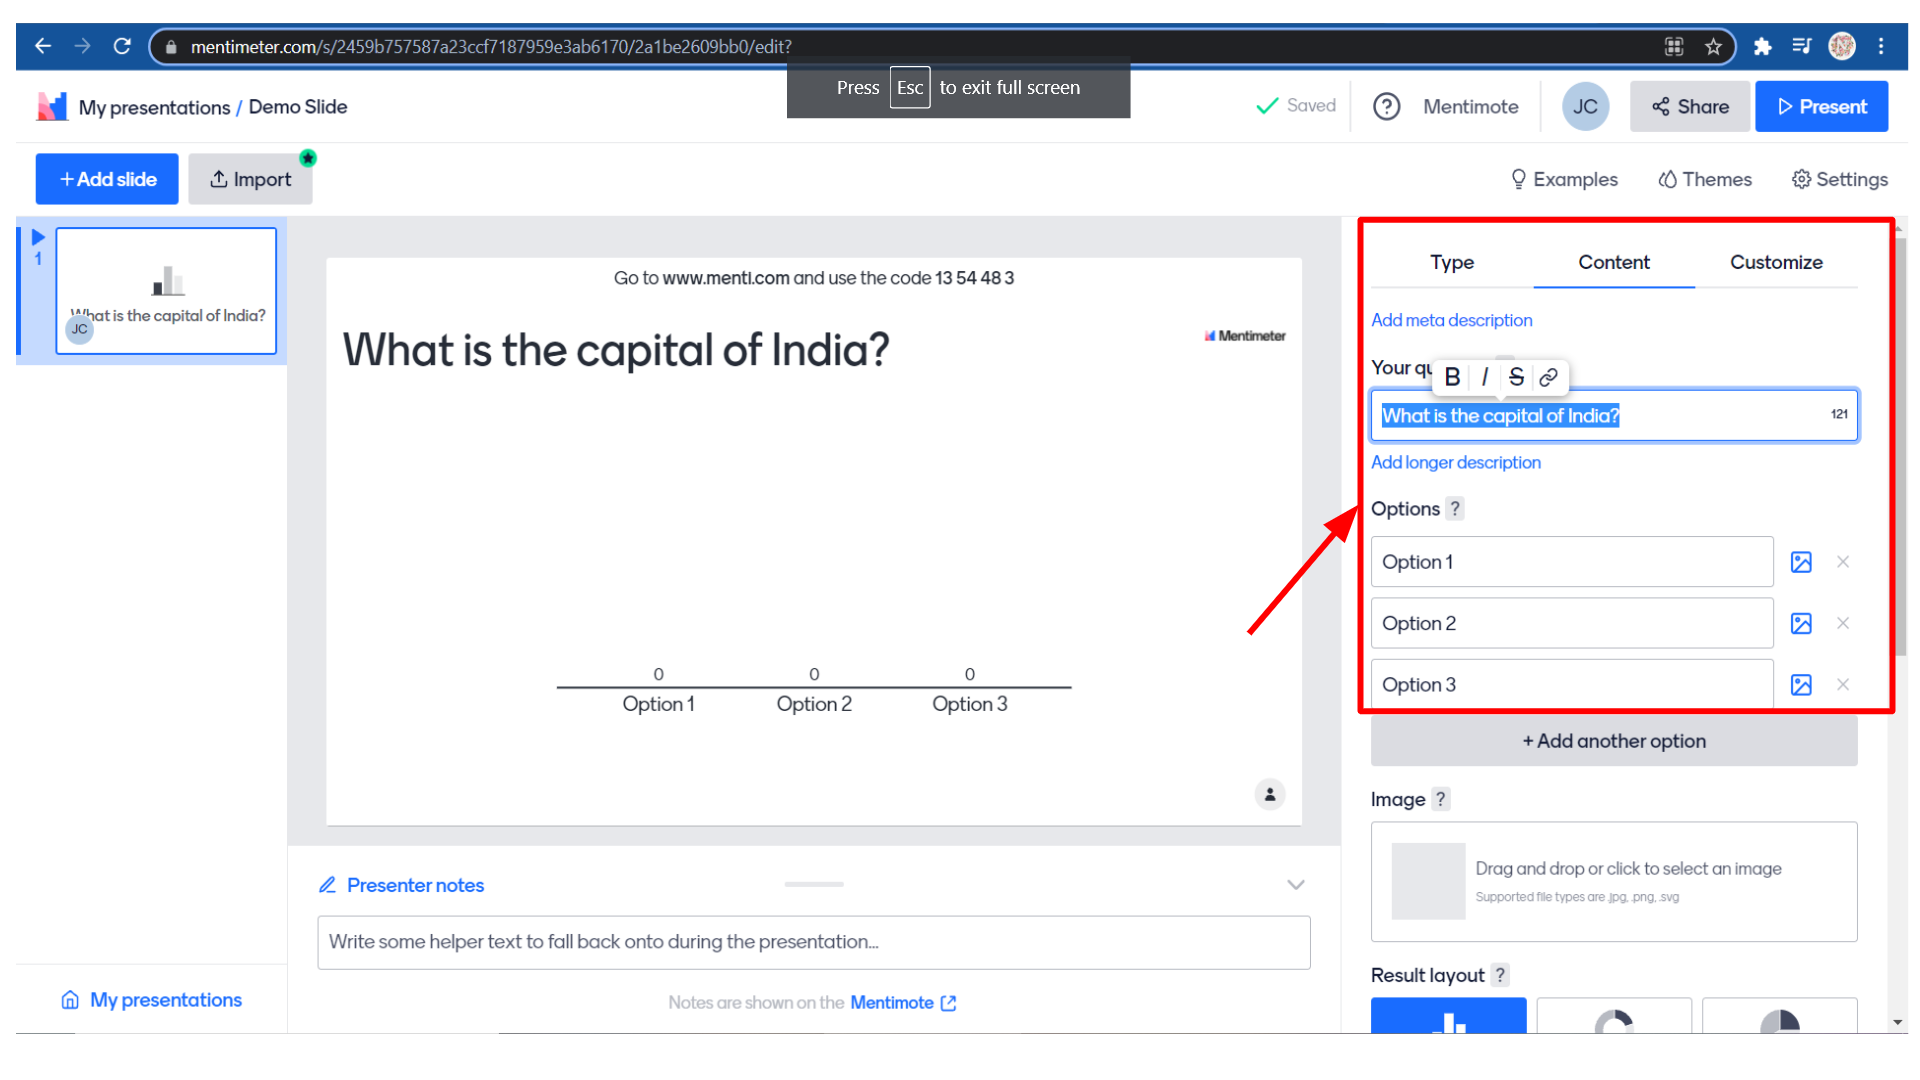Viewport: 1920px width, 1080px height.
Task: Switch to the Type tab
Action: (x=1452, y=262)
